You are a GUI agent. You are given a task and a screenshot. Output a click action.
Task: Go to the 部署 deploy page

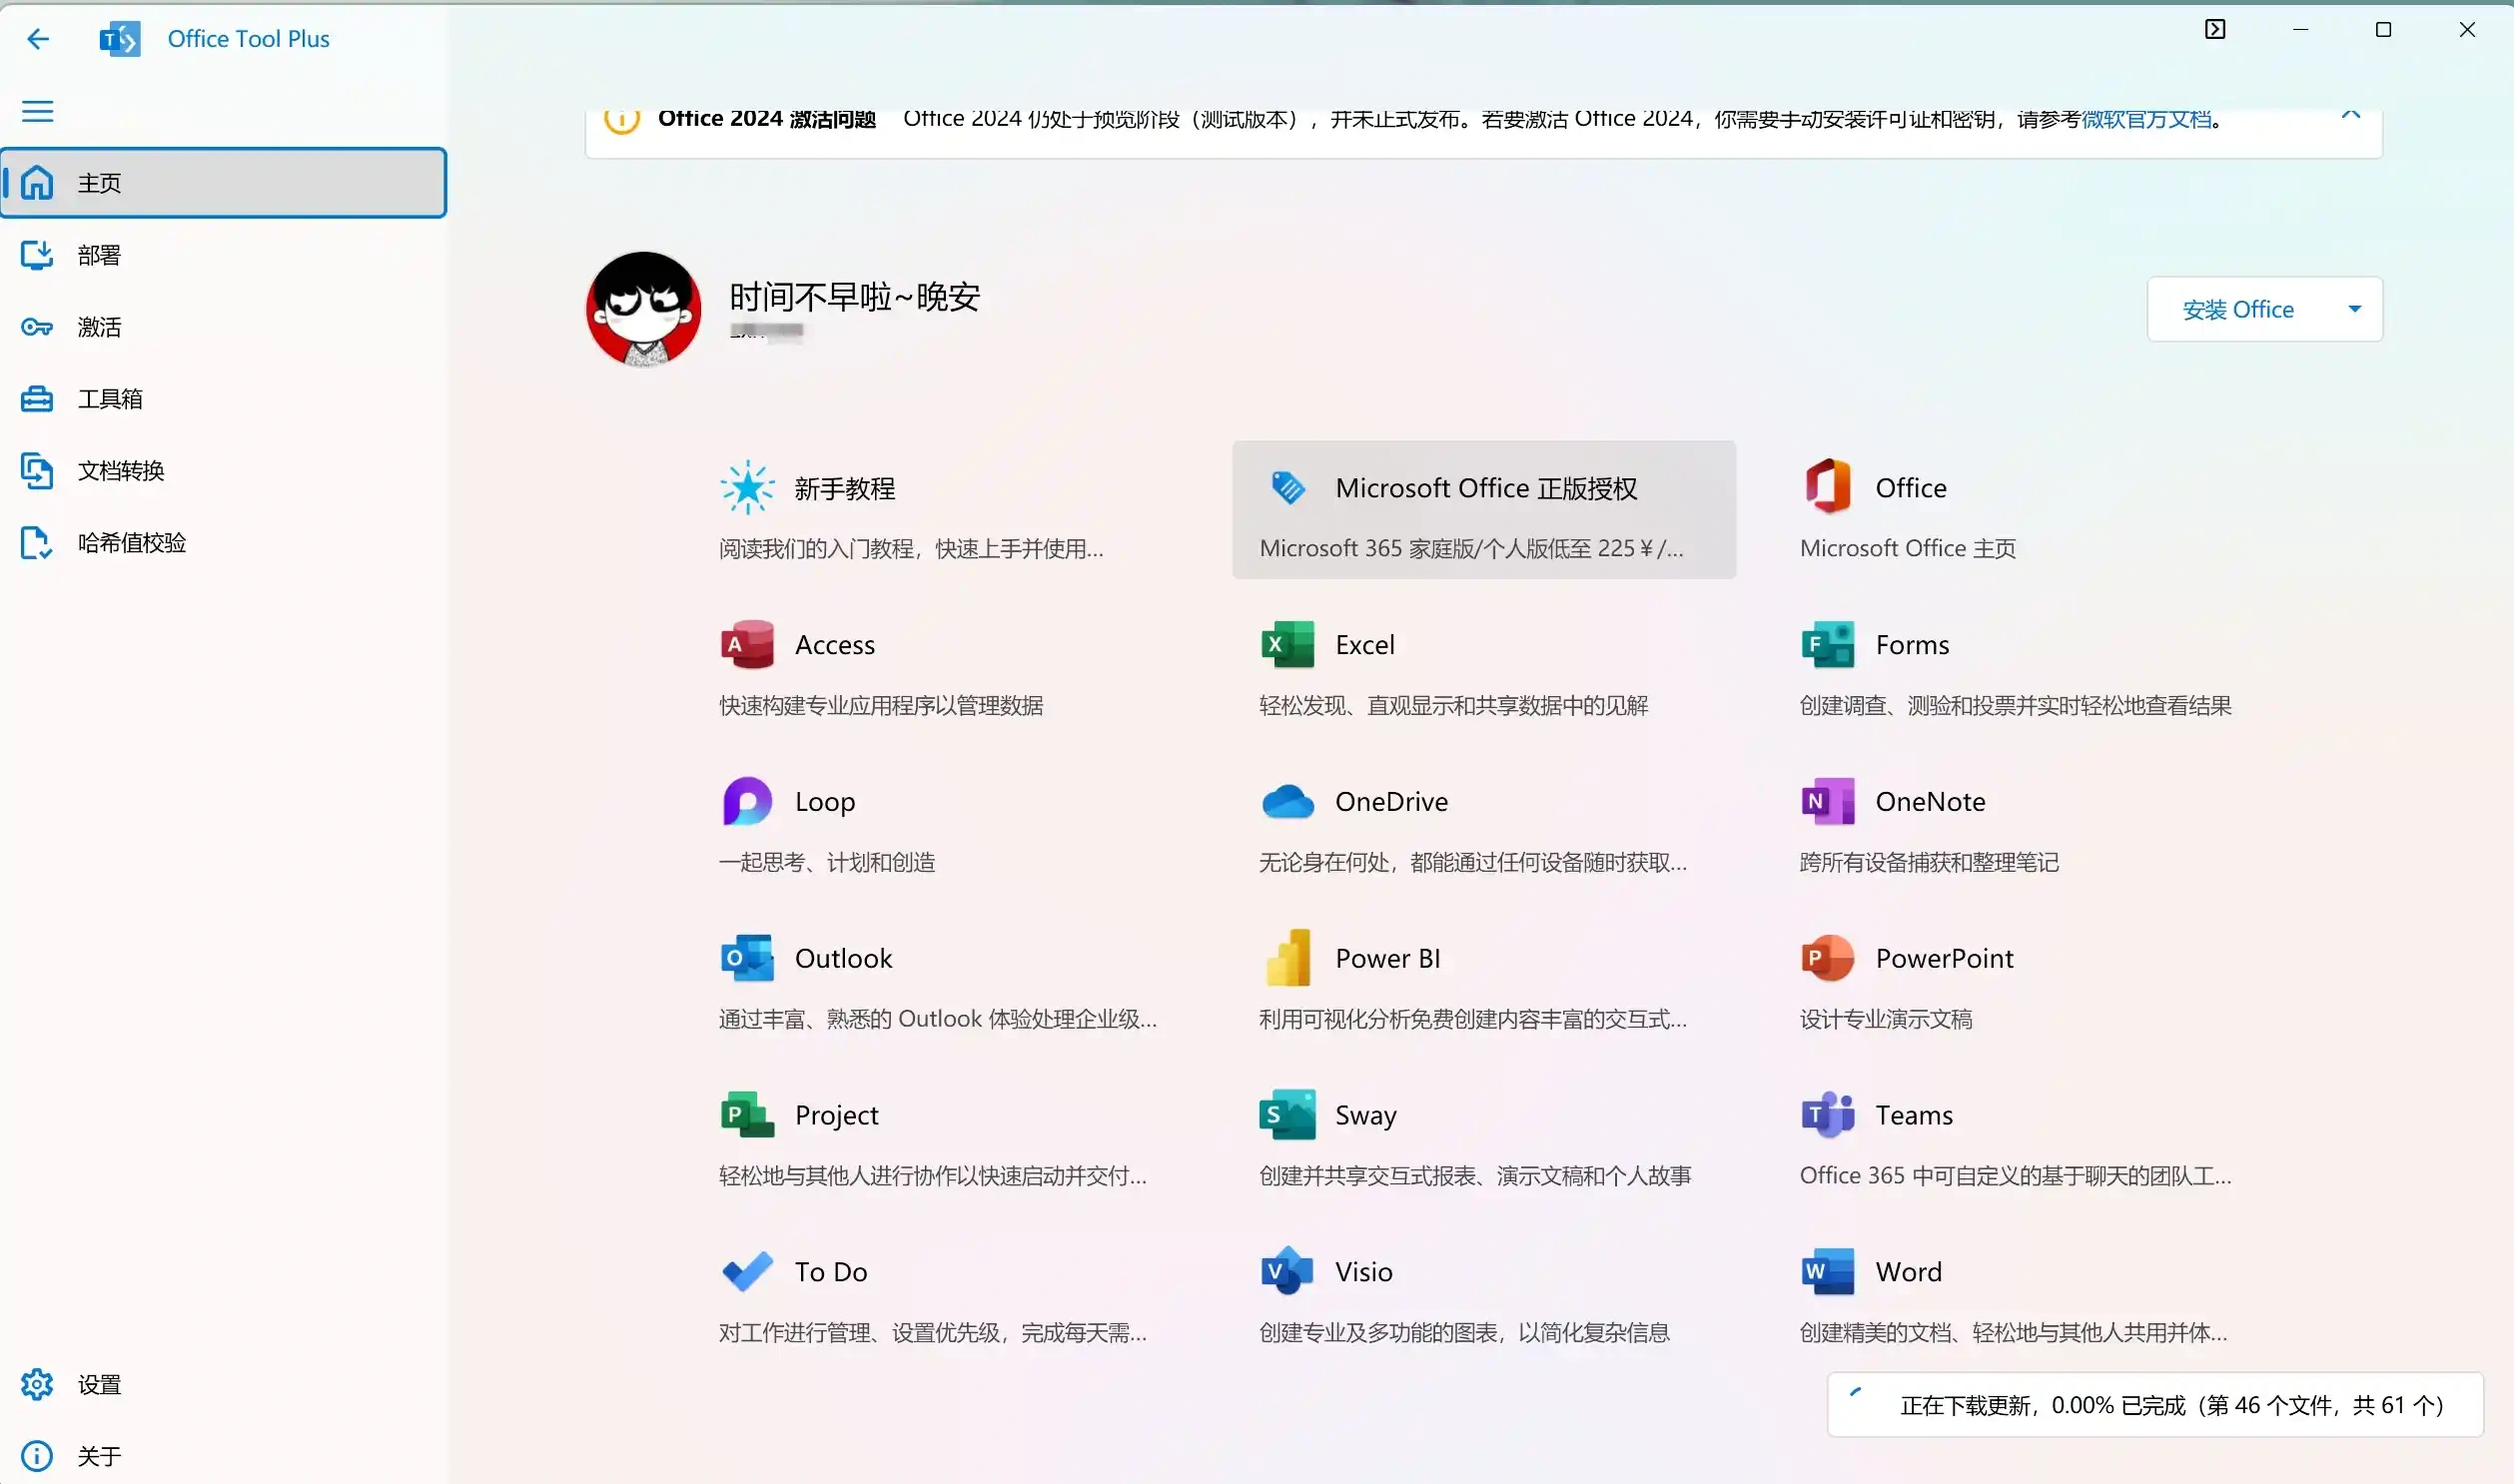tap(224, 255)
